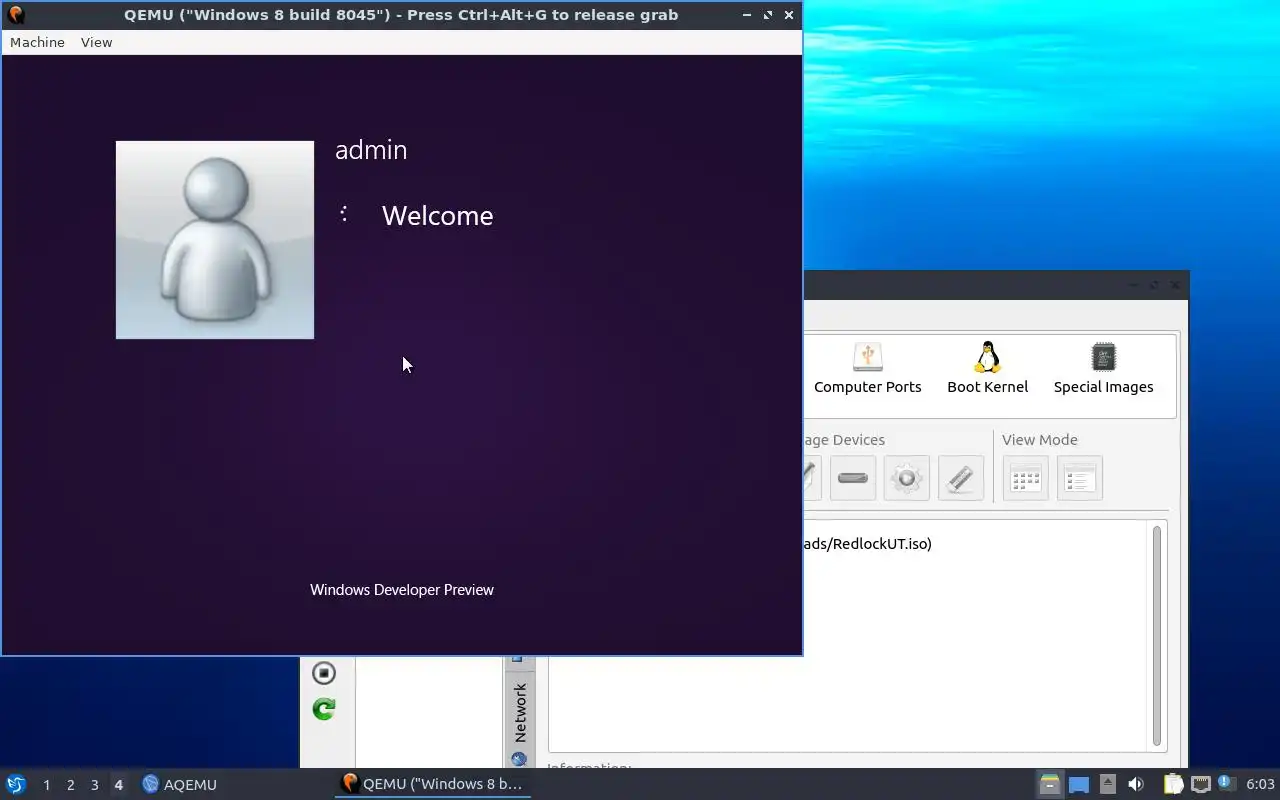This screenshot has width=1280, height=800.
Task: Click the admin username text
Action: coord(371,150)
